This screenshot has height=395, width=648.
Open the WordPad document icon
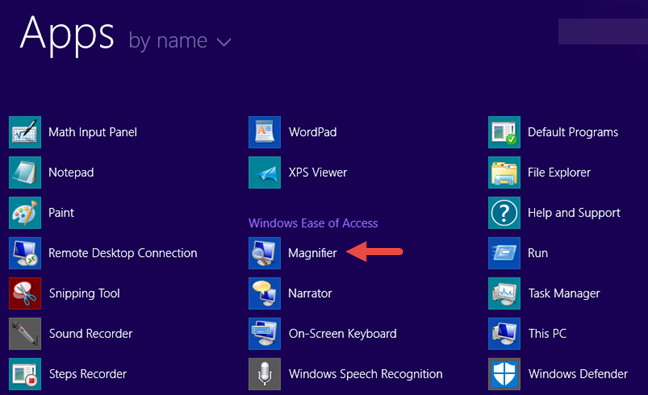coord(264,132)
